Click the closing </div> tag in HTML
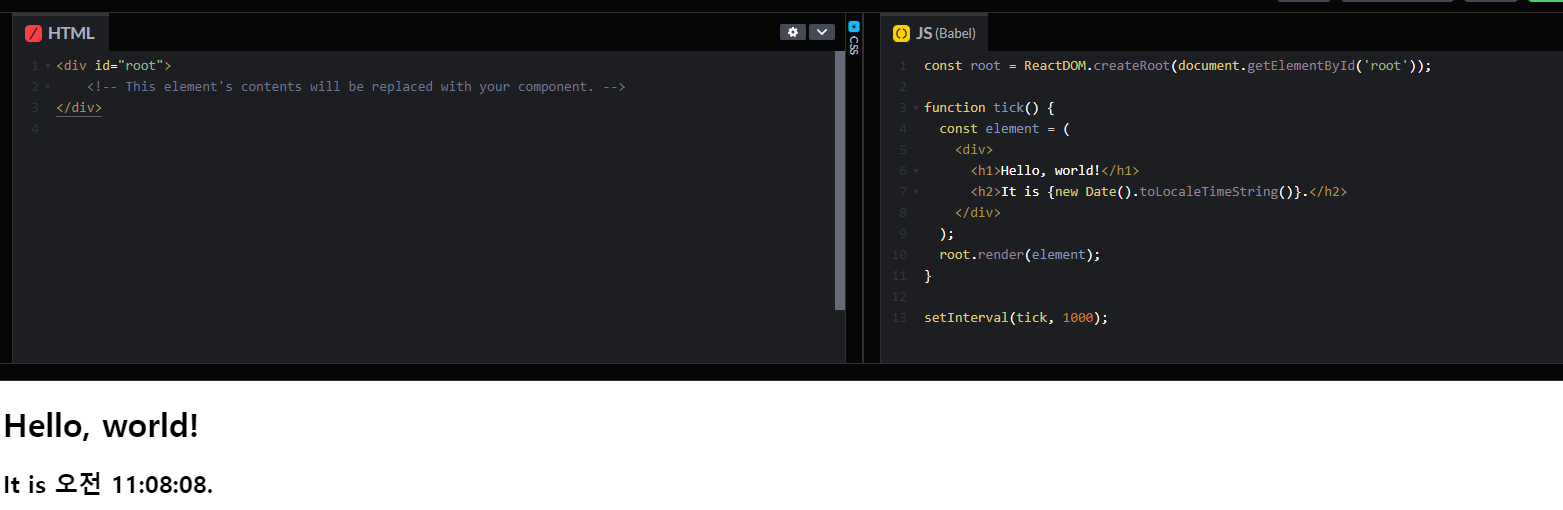The height and width of the screenshot is (510, 1563). pos(79,108)
